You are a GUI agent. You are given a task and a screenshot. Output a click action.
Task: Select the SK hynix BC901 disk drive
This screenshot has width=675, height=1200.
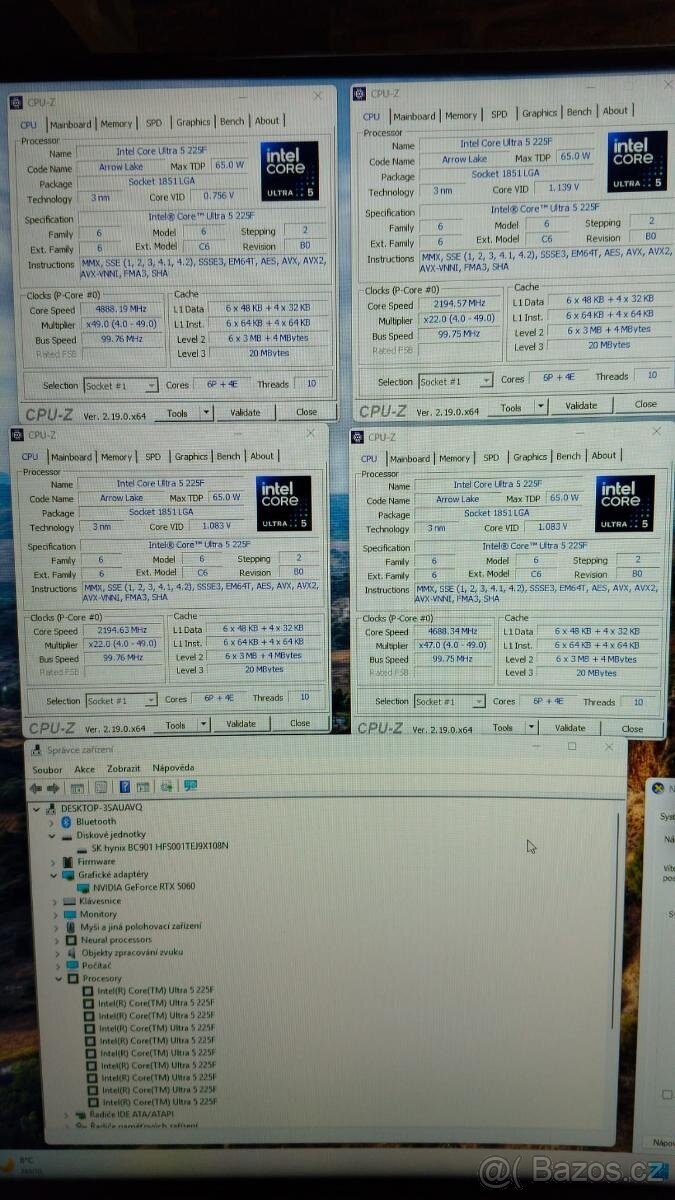(x=159, y=846)
